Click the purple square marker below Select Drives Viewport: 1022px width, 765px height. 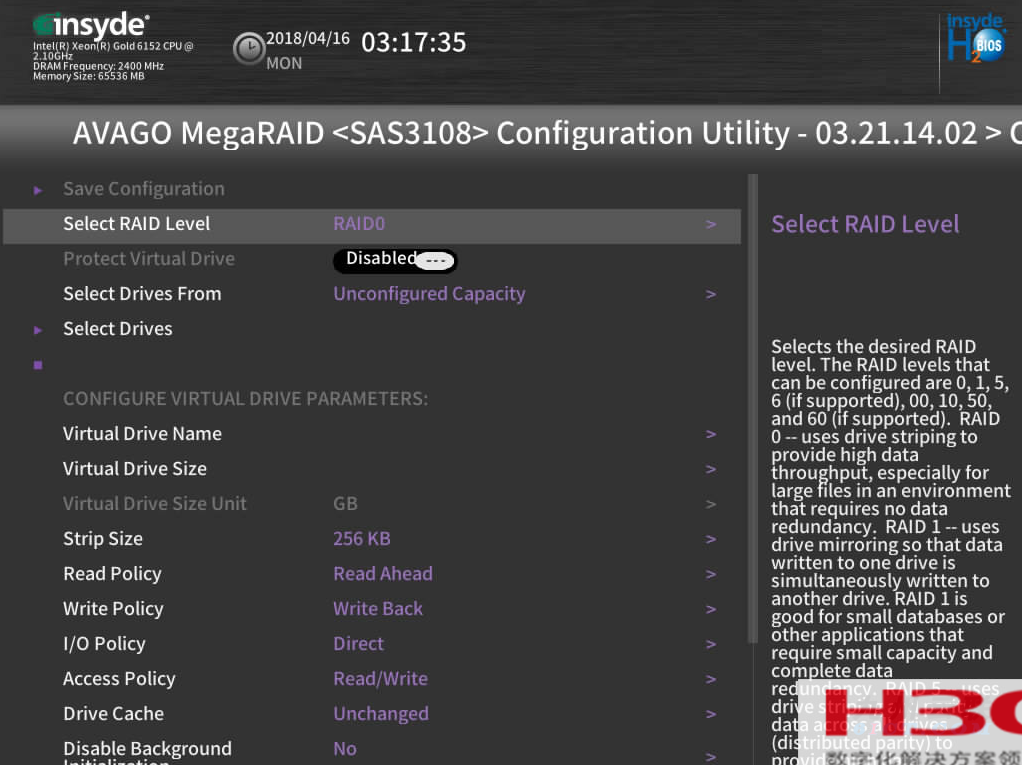[x=38, y=365]
